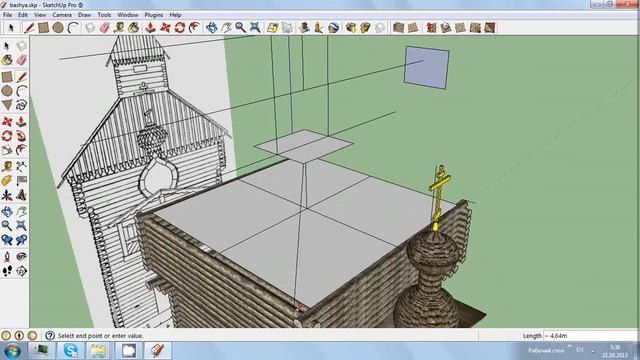Click Make Component icon in top toolbar

click(90, 28)
